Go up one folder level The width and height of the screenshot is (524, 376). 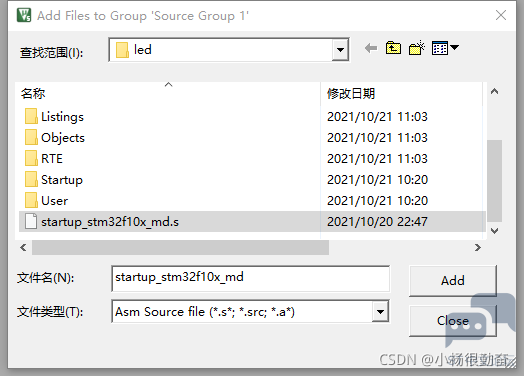click(393, 48)
